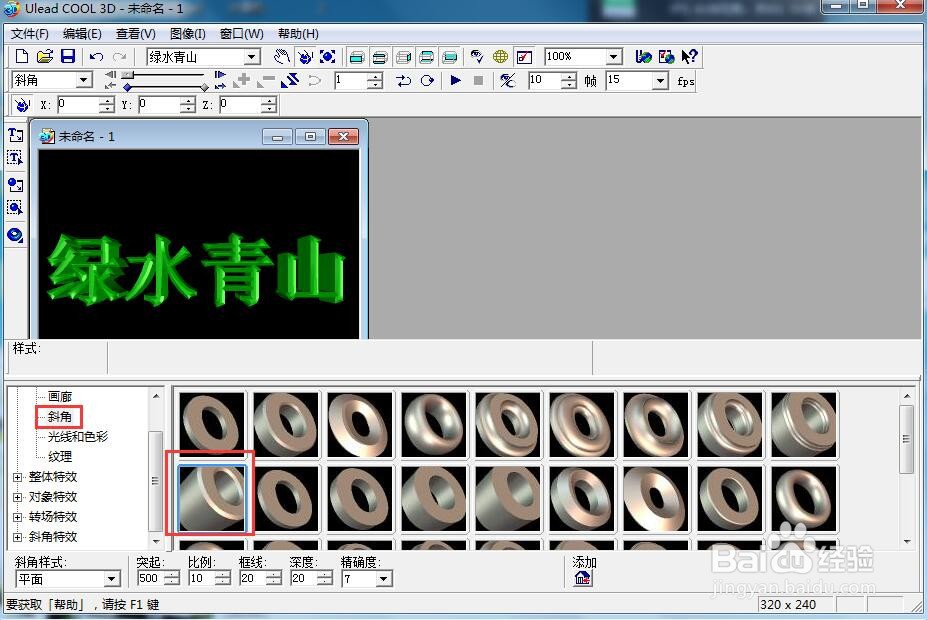Select the Insert geometric object tool
Screen dimensions: 927x620
pyautogui.click(x=15, y=235)
